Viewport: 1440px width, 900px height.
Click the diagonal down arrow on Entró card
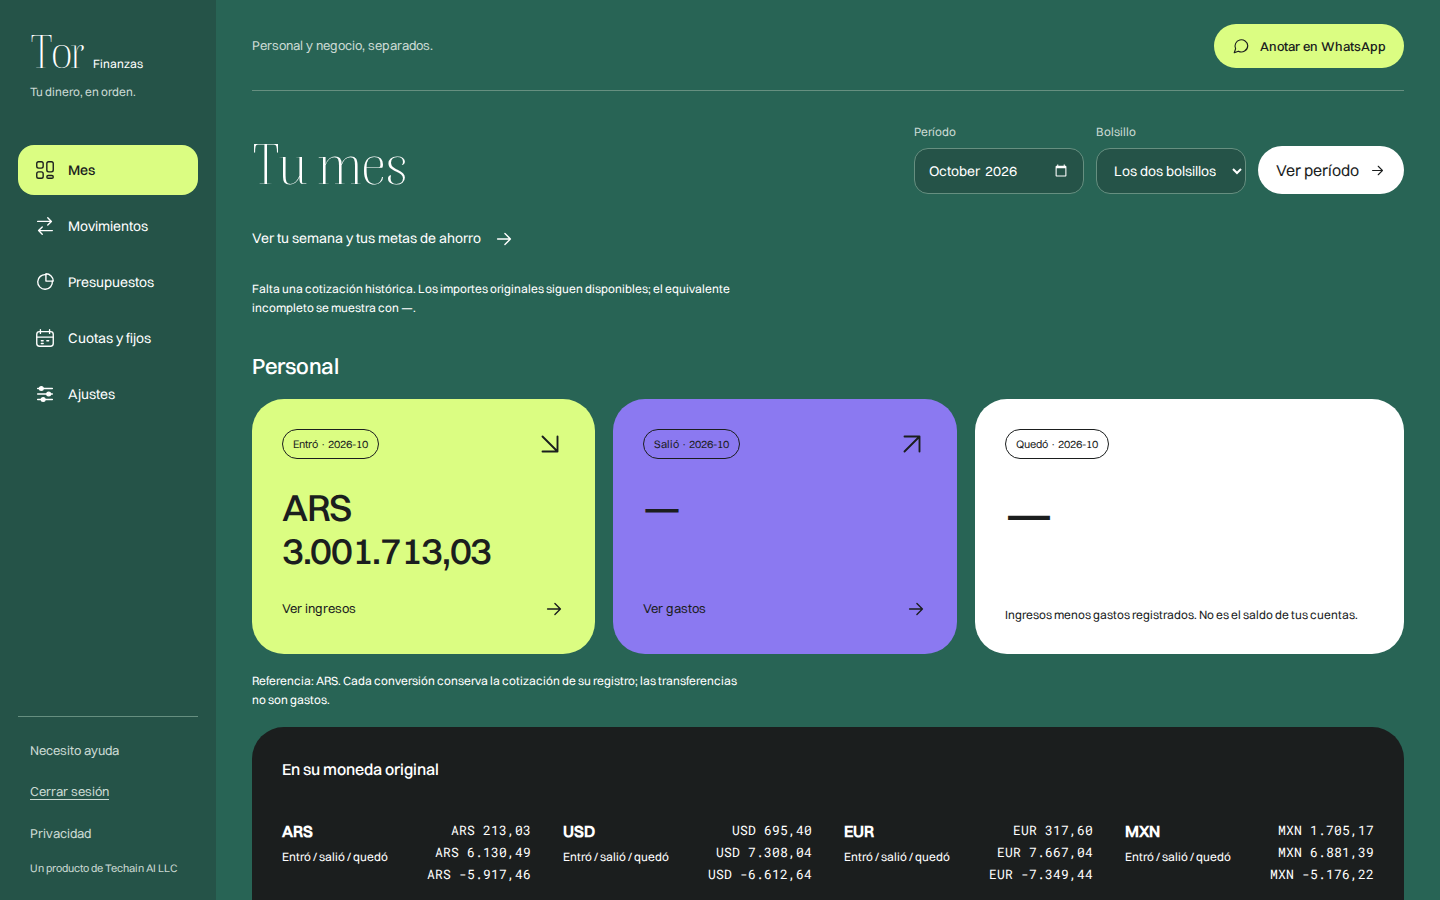[550, 444]
